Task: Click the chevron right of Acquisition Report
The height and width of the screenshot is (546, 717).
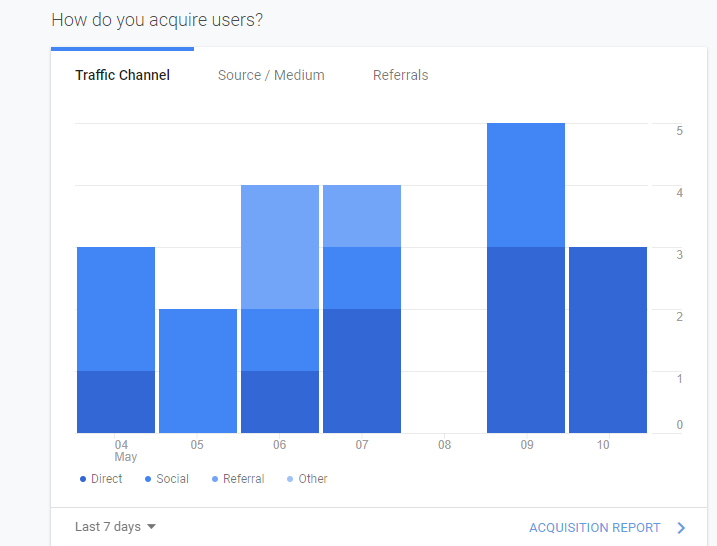Action: 681,528
